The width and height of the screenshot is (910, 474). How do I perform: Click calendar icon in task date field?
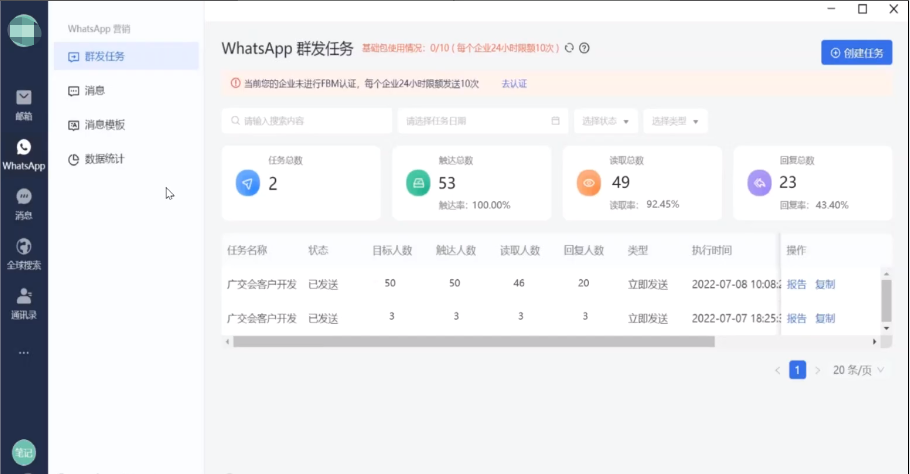pyautogui.click(x=555, y=121)
